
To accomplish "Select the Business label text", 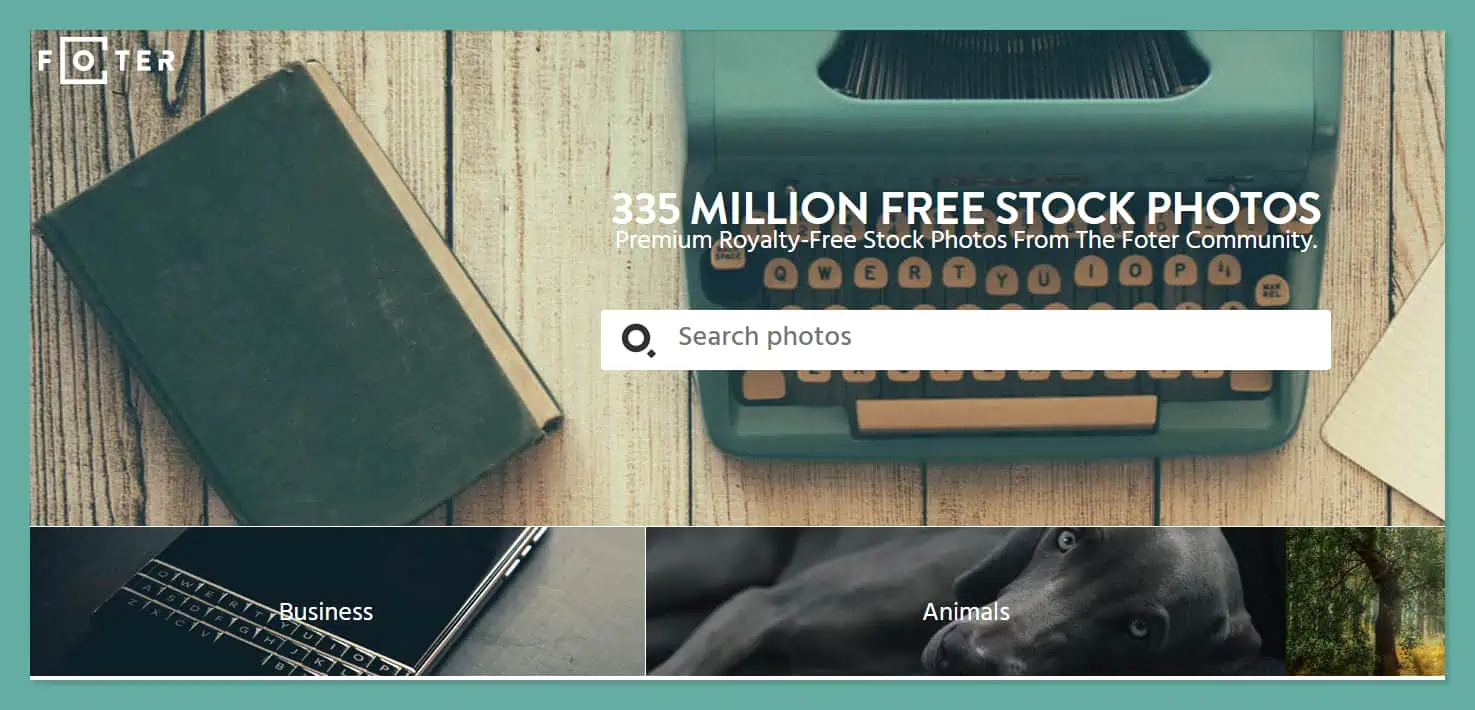I will tap(326, 612).
